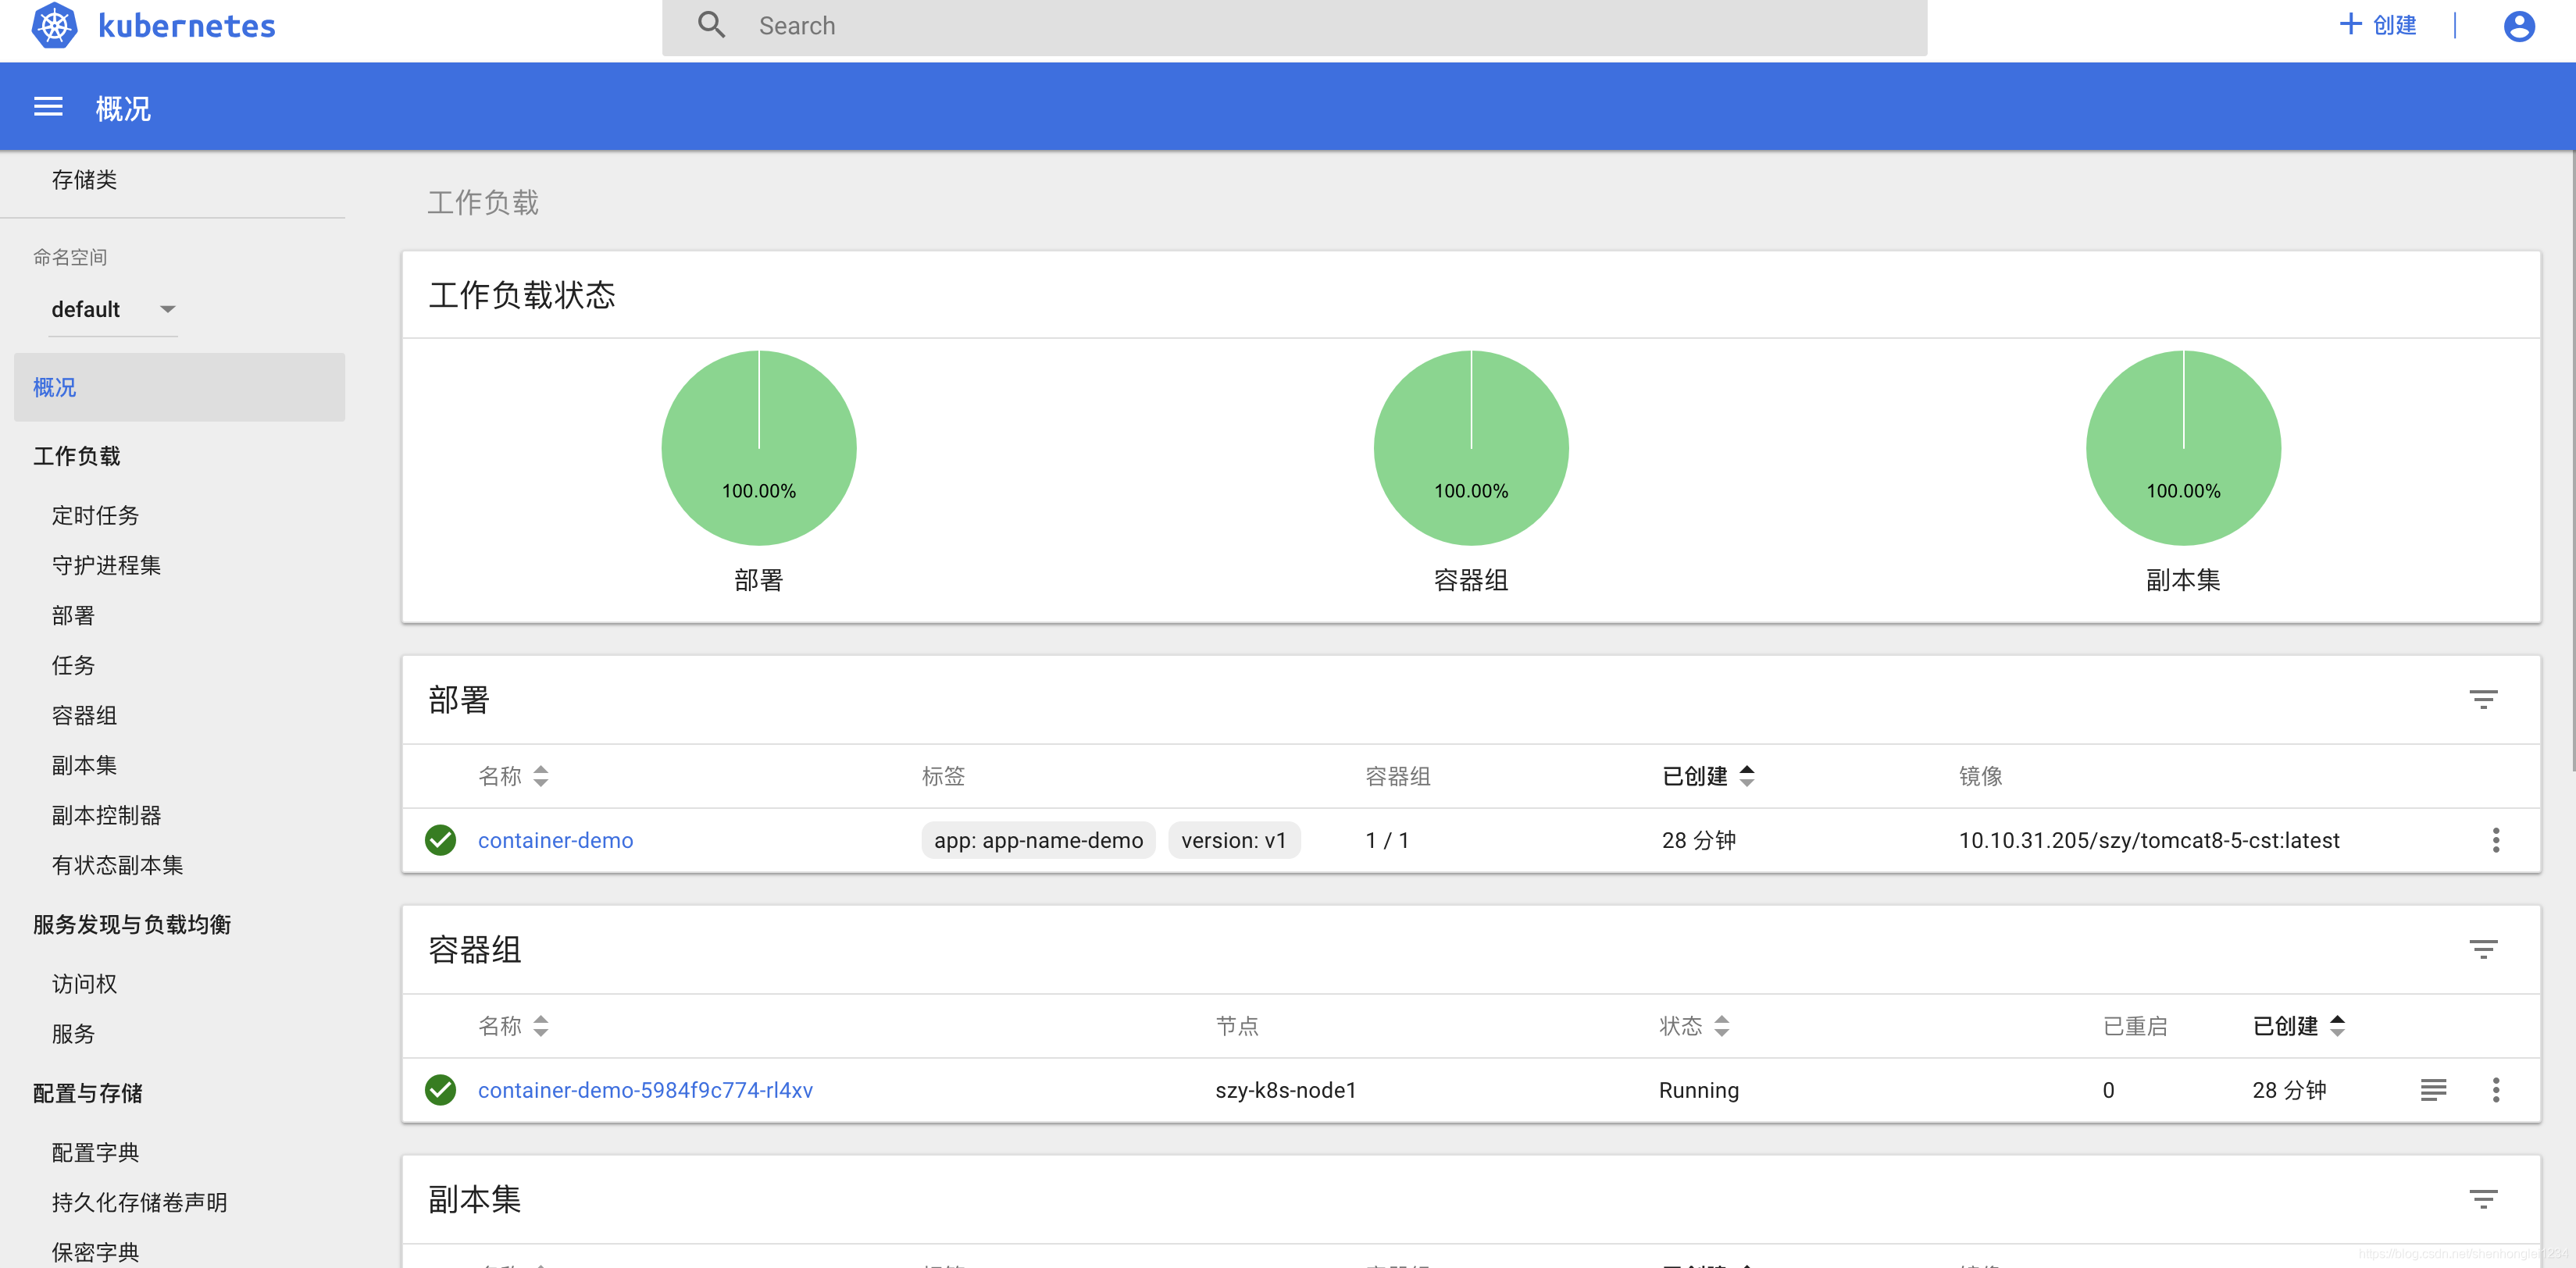Click the app: app-name-demo label chip
Viewport: 2576px width, 1268px height.
click(1038, 840)
